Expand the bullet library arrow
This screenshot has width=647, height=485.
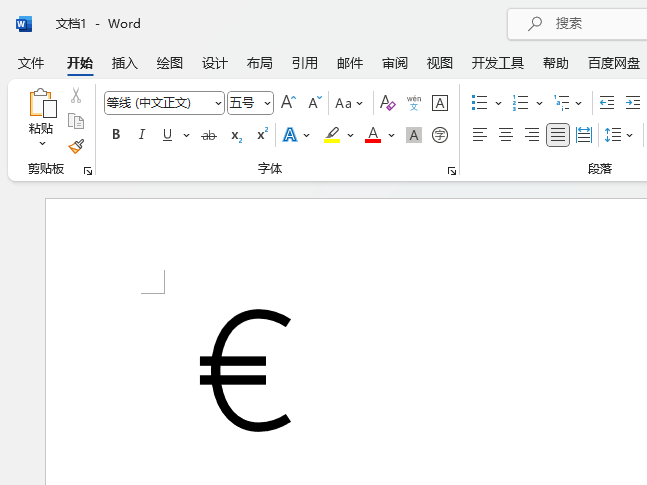point(498,103)
